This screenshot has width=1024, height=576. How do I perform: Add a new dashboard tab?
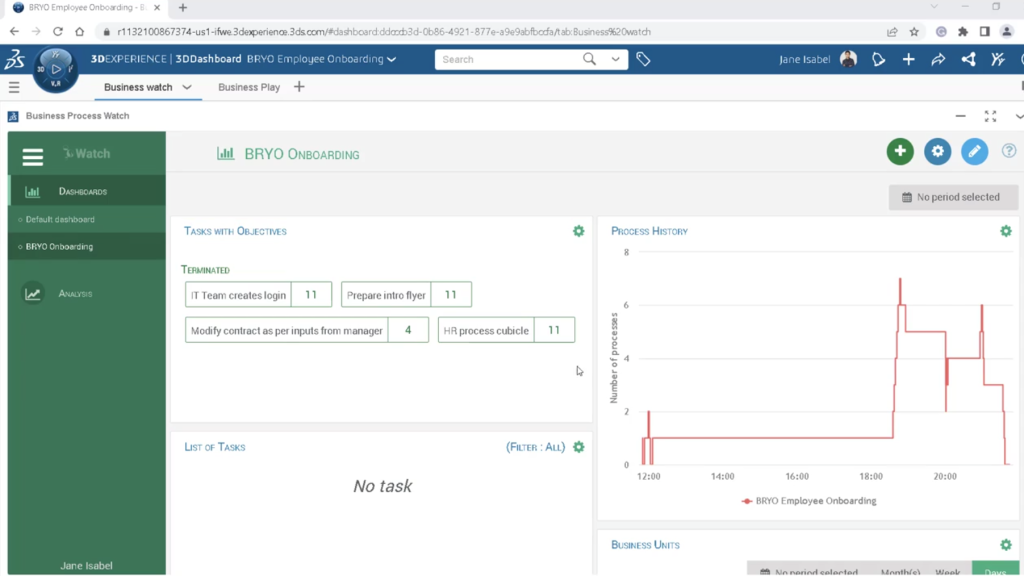pyautogui.click(x=299, y=87)
